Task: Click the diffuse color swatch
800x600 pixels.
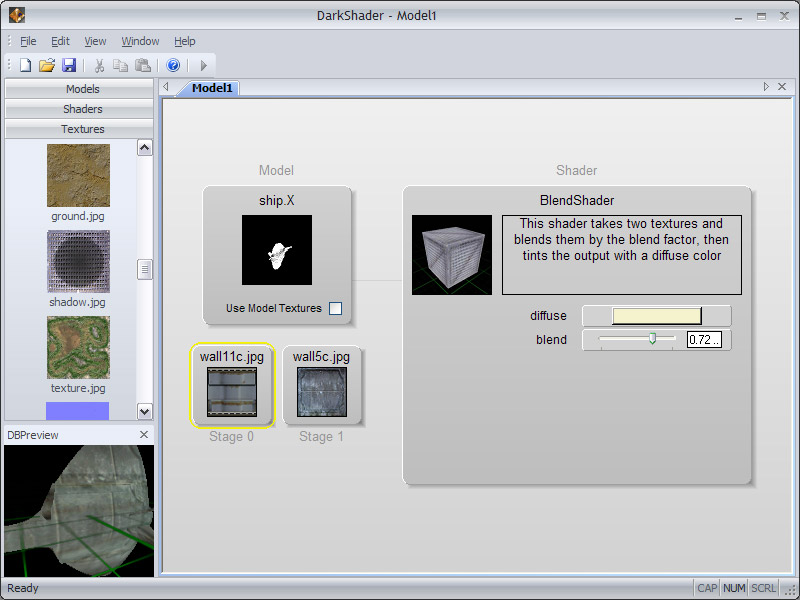Action: (656, 316)
